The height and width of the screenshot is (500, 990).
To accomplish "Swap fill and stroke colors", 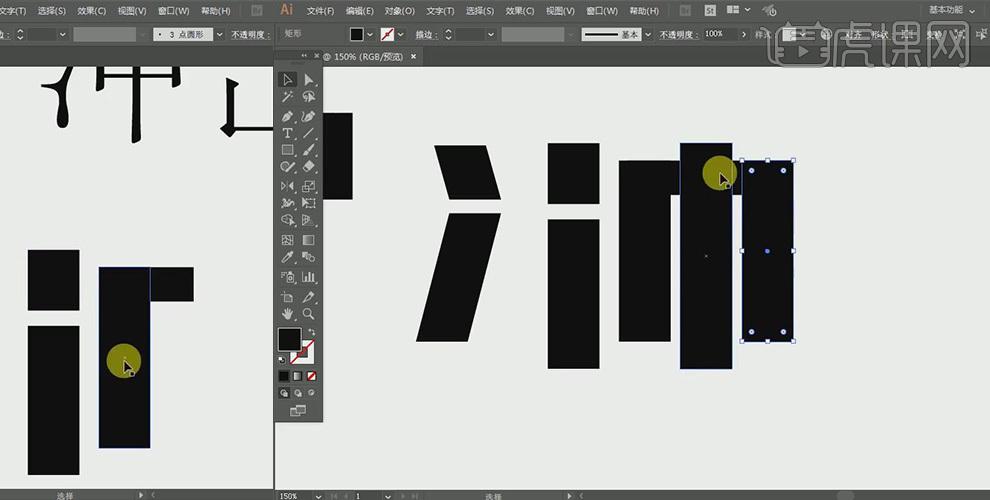I will 311,332.
